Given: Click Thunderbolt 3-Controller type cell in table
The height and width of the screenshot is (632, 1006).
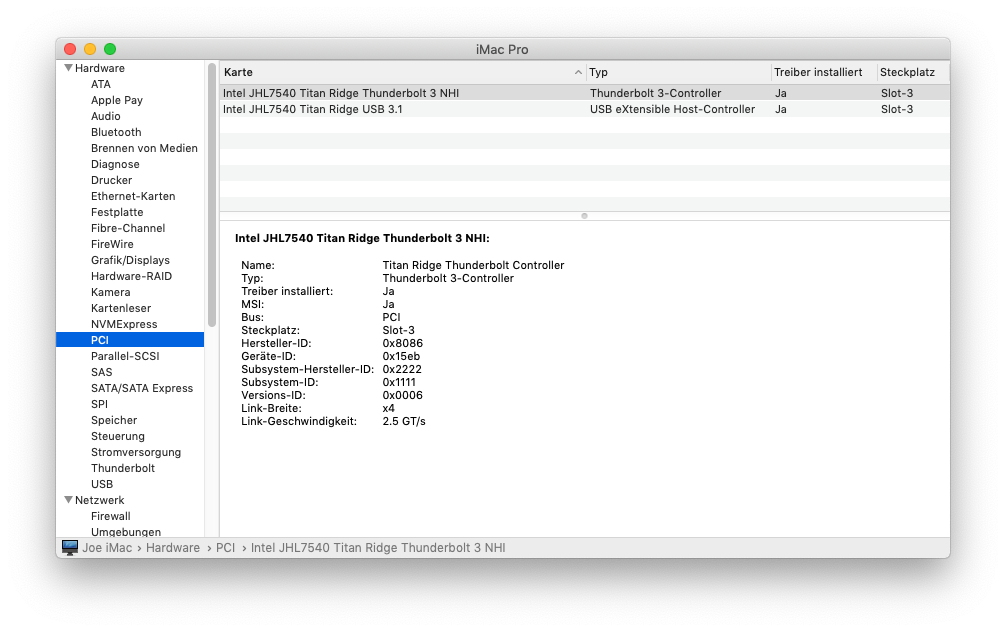Looking at the screenshot, I should pyautogui.click(x=656, y=93).
